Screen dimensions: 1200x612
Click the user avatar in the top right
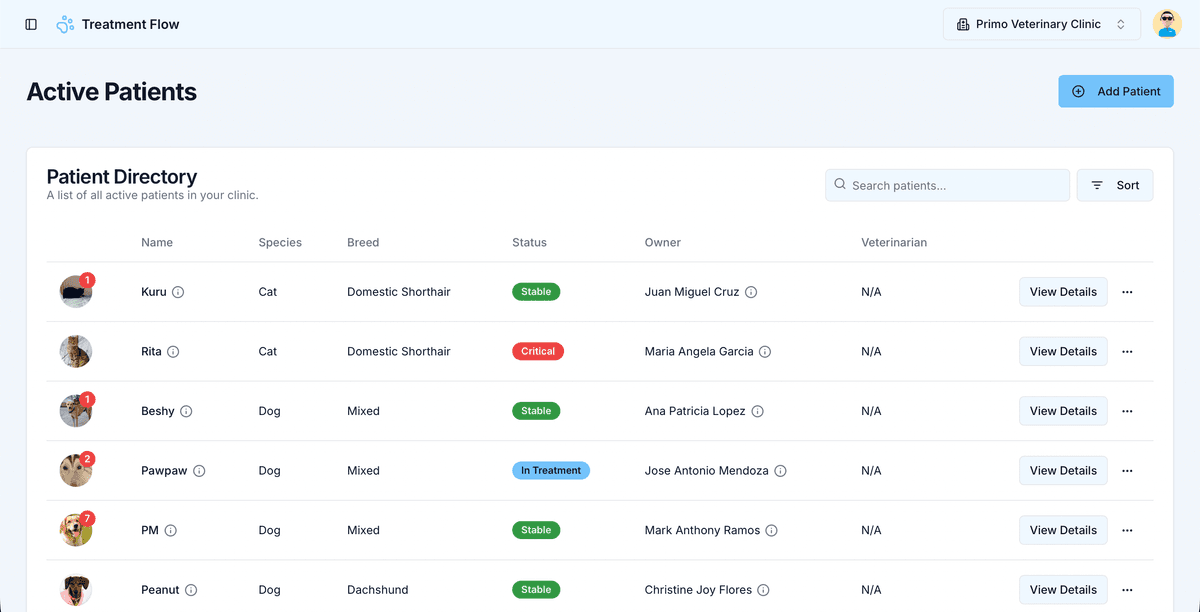1167,23
